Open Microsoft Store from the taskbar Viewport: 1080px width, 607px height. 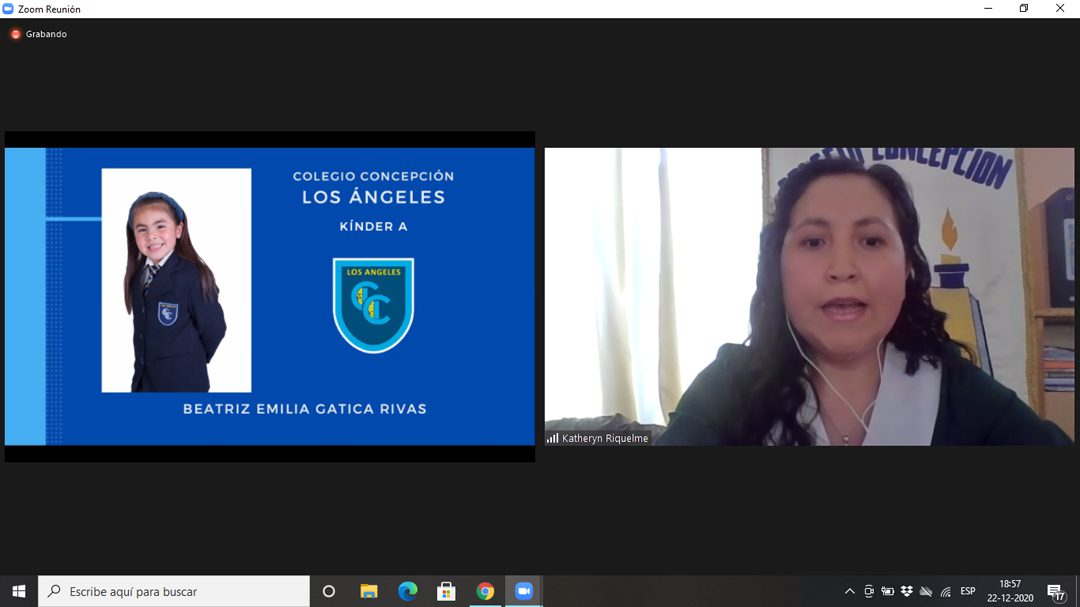coord(447,591)
